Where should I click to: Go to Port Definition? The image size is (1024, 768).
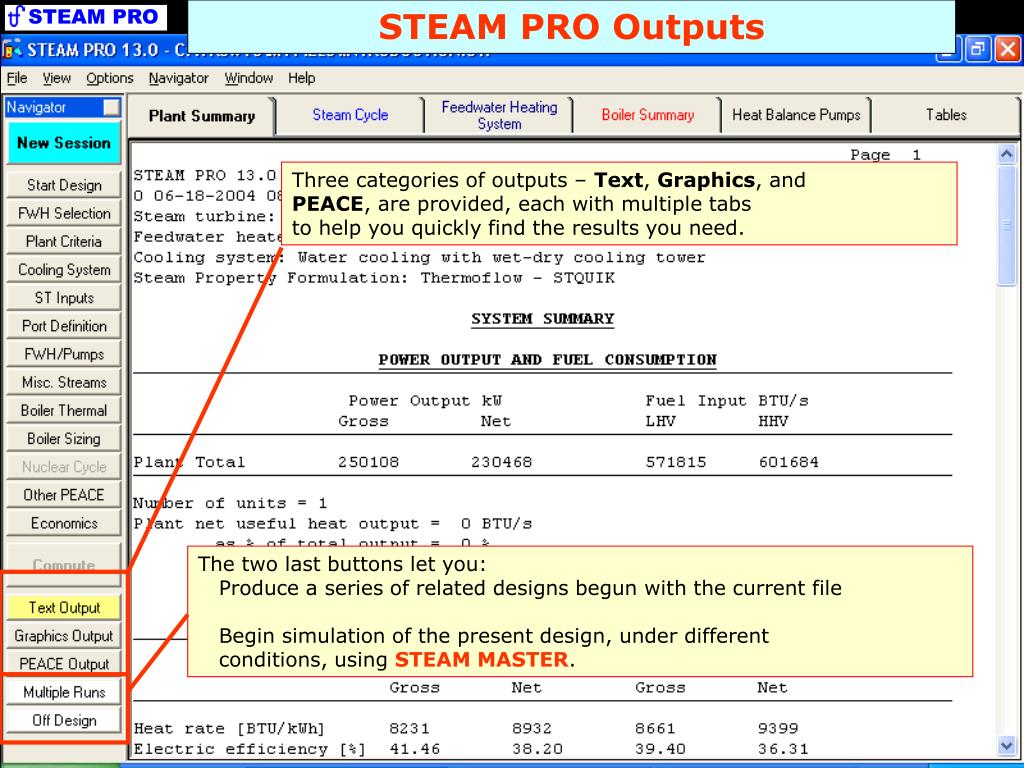pos(64,326)
